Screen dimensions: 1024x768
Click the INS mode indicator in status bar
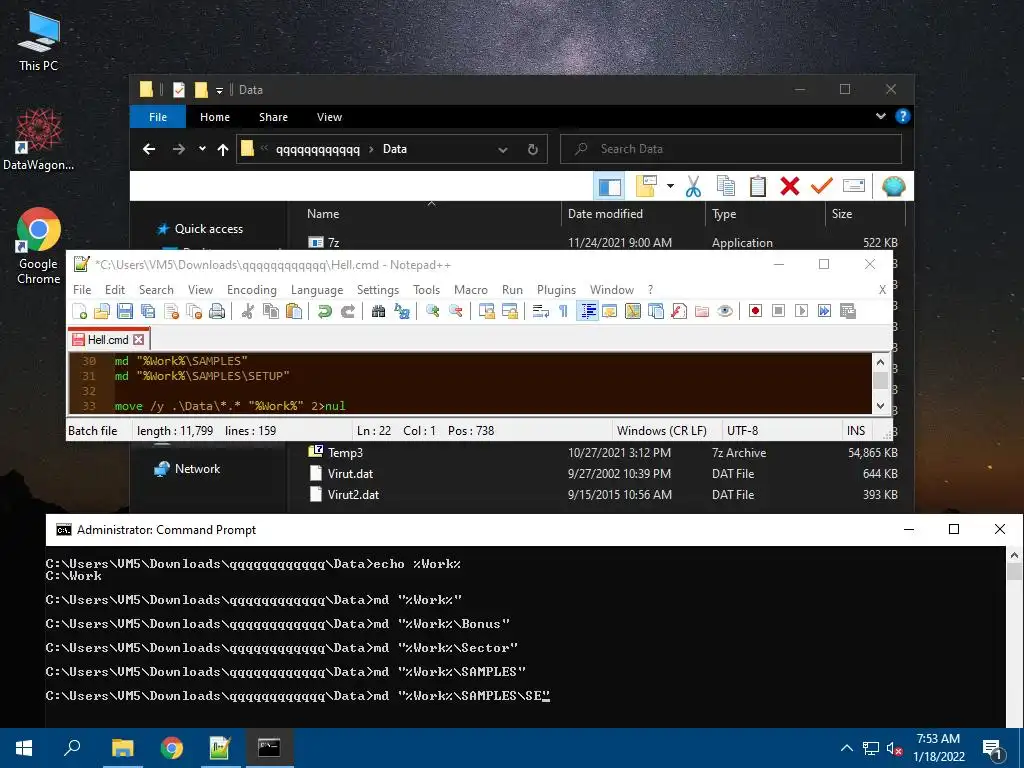(x=856, y=431)
